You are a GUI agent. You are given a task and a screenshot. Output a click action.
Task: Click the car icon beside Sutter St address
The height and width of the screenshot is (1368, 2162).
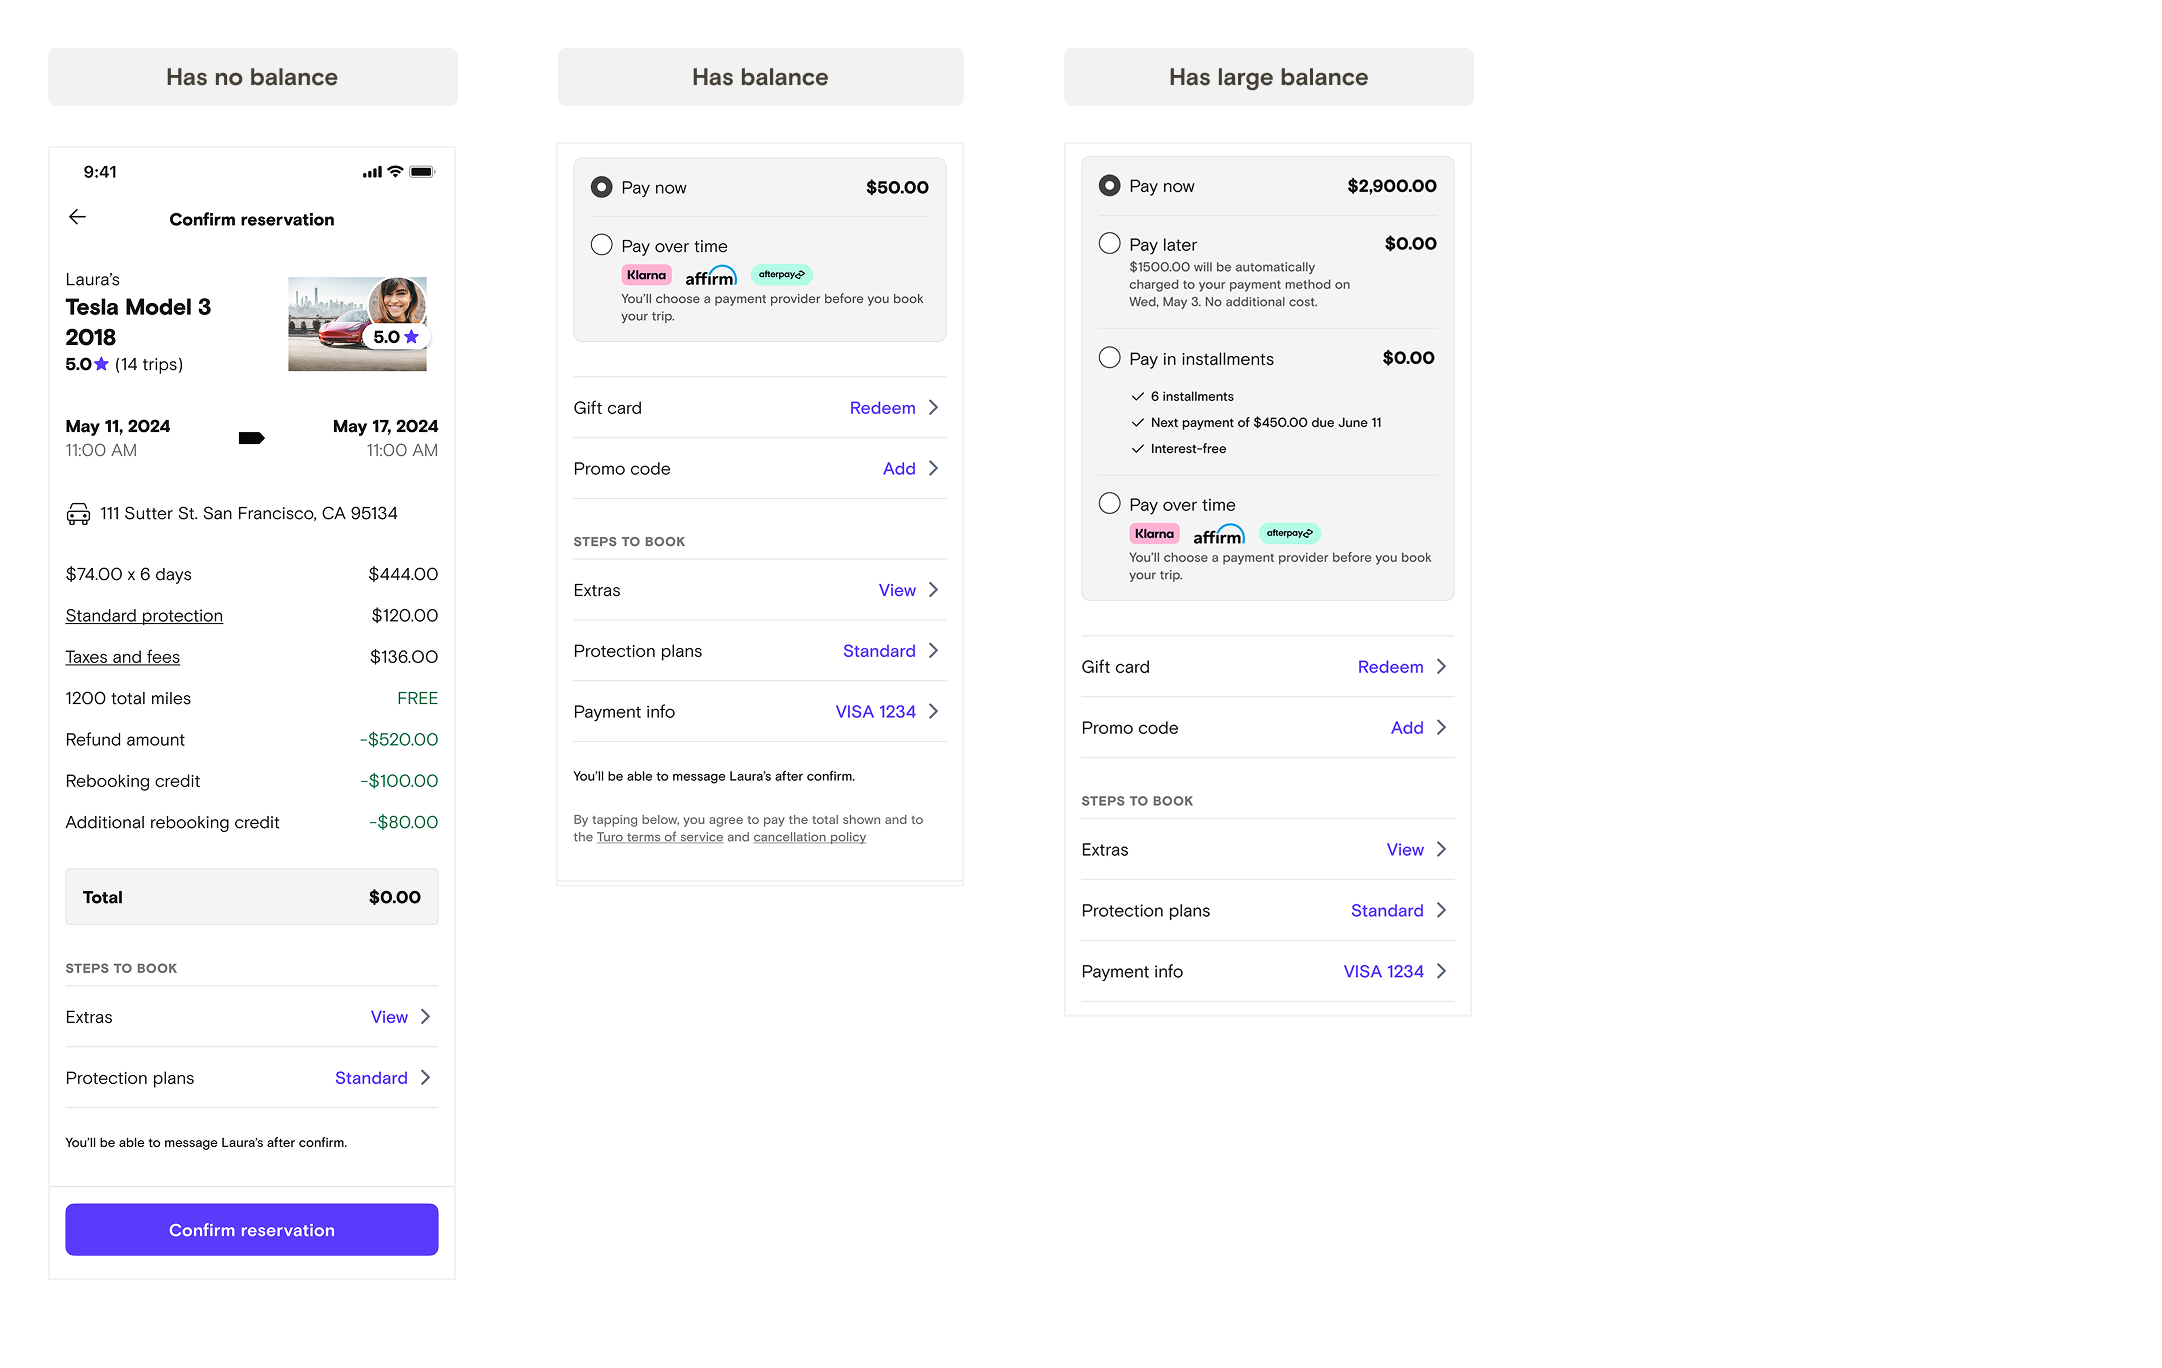pos(78,514)
